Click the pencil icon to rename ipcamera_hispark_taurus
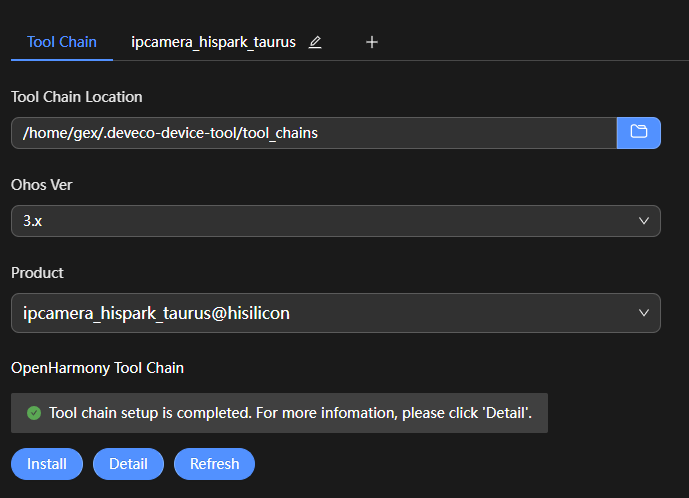 pos(315,42)
